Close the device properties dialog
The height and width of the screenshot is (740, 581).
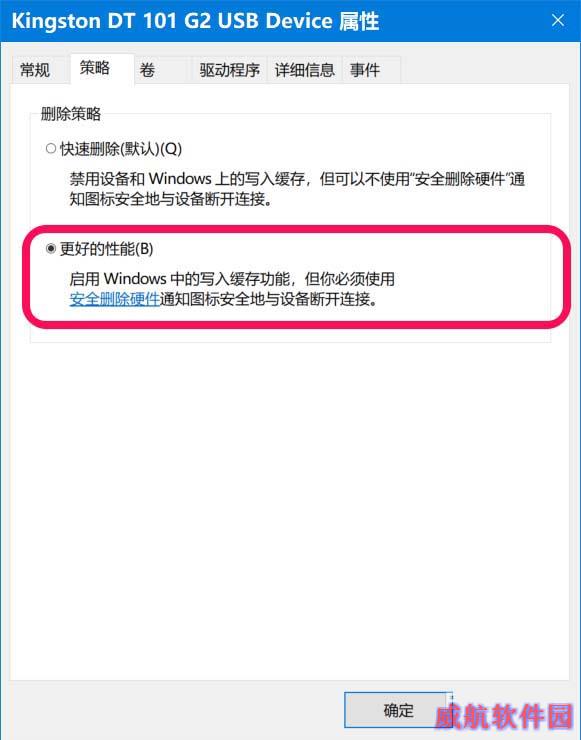(x=558, y=20)
